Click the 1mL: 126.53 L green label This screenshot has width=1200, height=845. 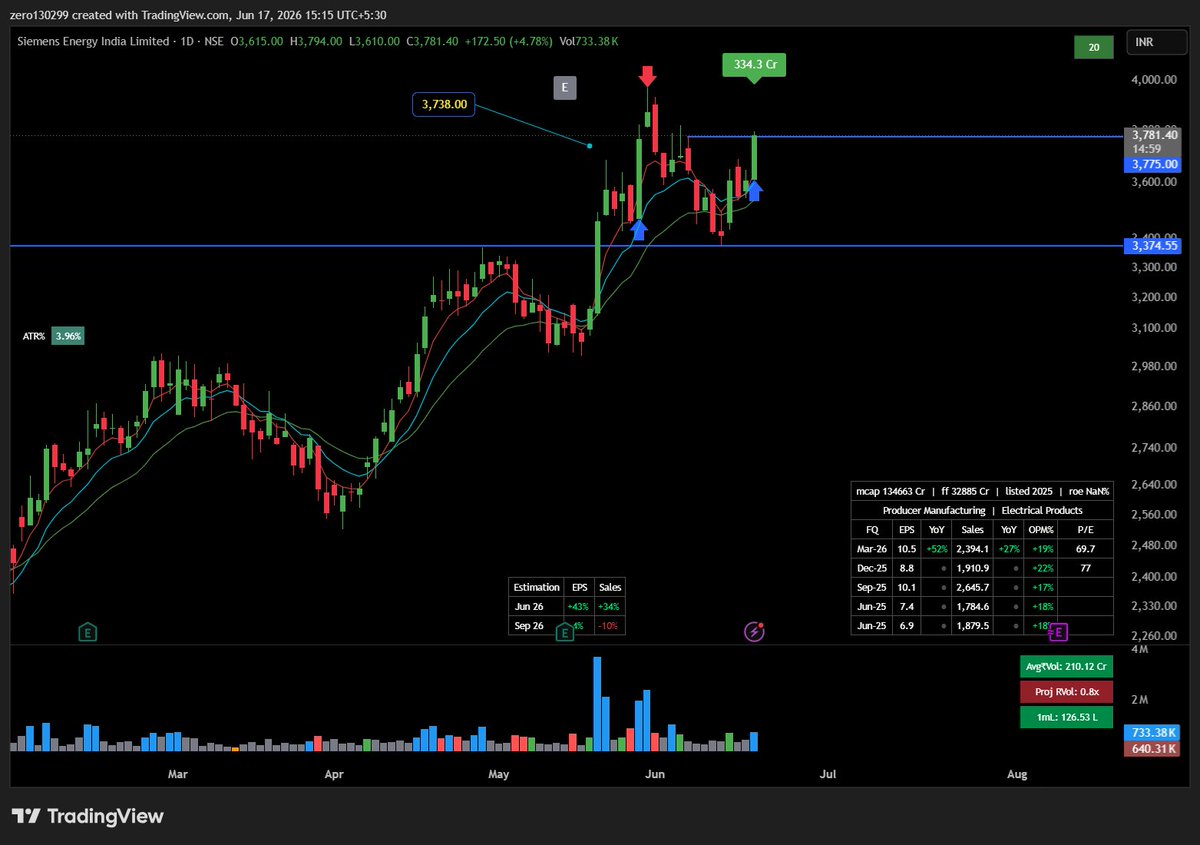click(x=1066, y=717)
